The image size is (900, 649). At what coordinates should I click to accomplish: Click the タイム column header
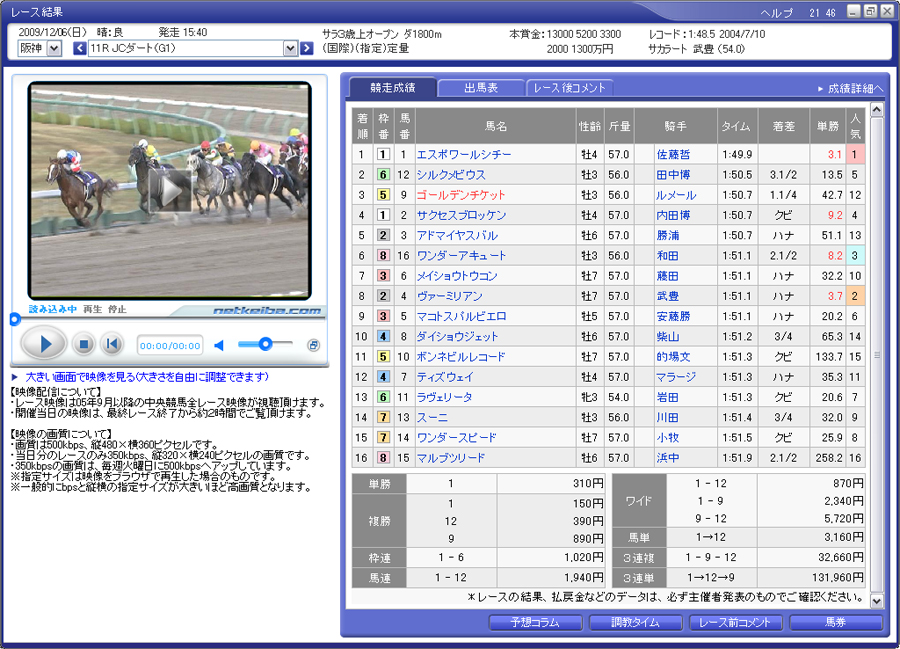736,126
